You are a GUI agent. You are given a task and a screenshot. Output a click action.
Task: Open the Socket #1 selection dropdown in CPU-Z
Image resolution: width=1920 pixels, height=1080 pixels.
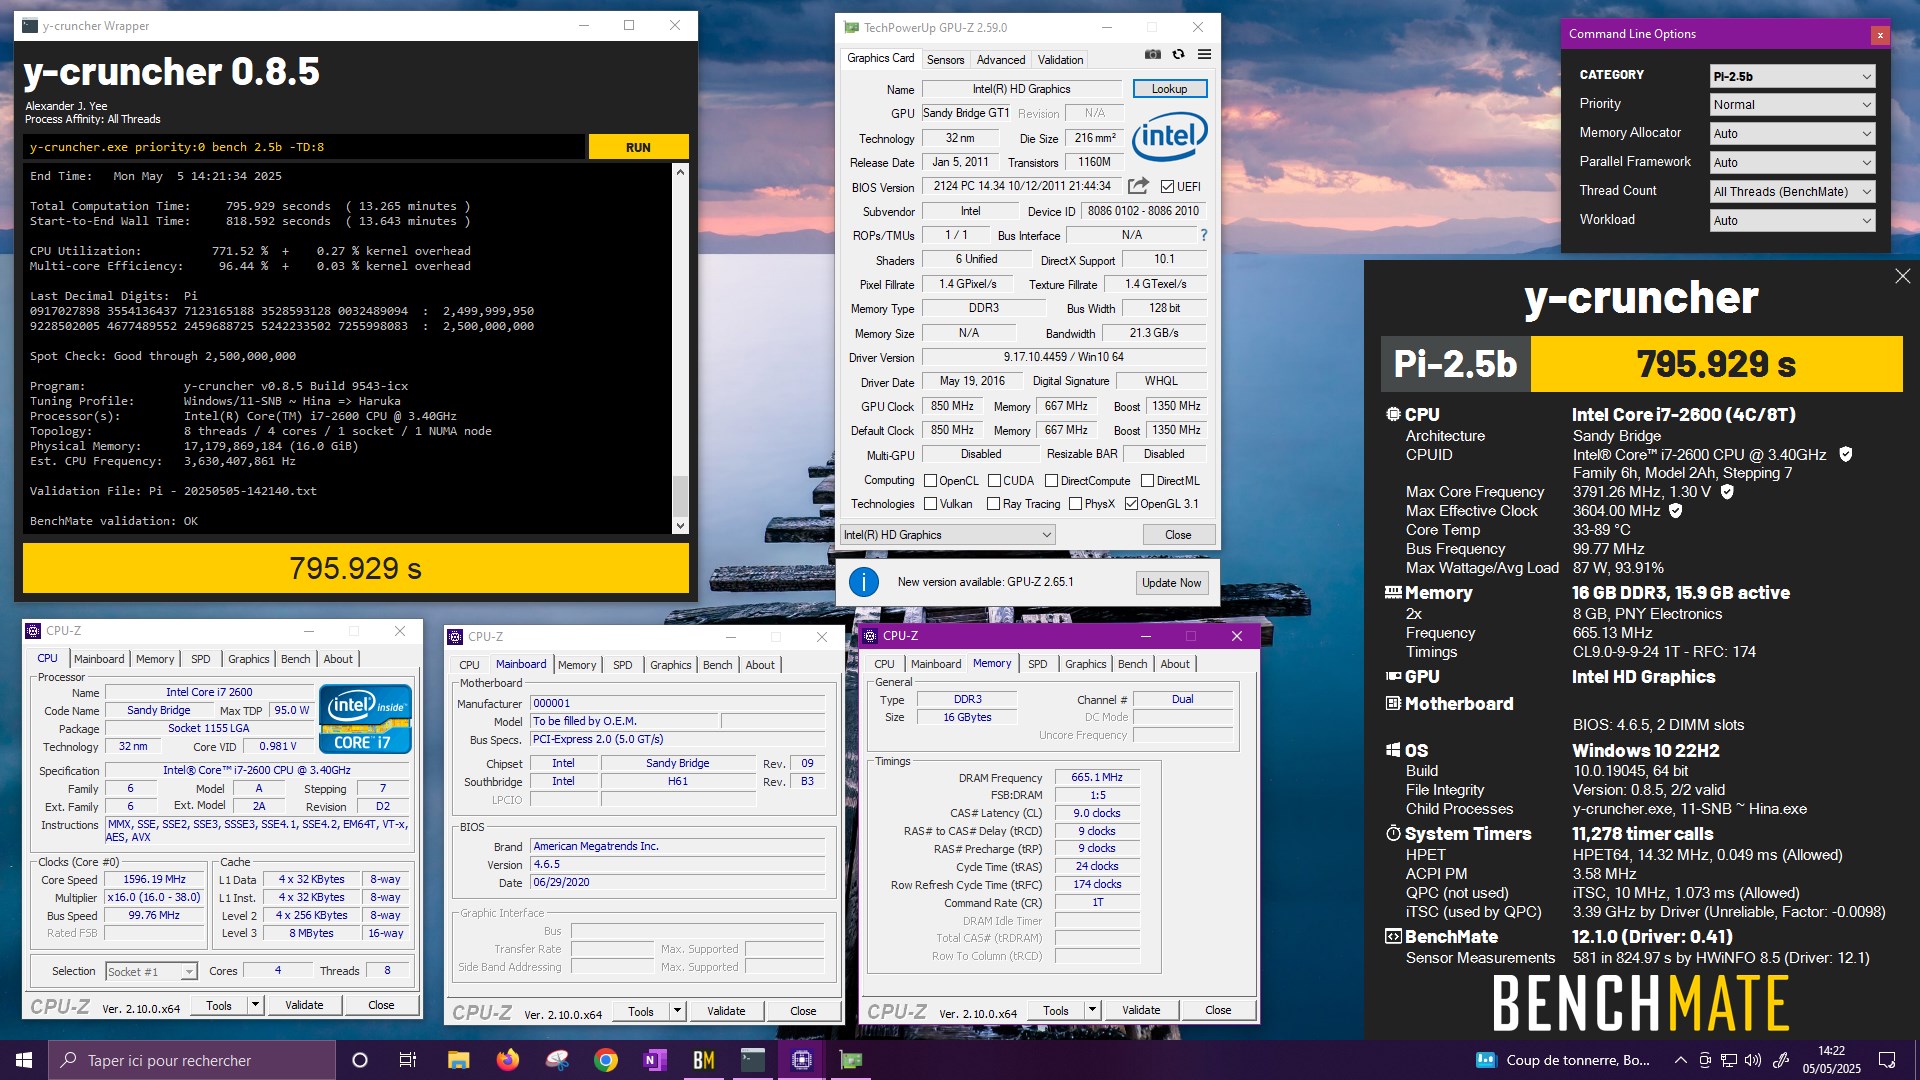[151, 972]
